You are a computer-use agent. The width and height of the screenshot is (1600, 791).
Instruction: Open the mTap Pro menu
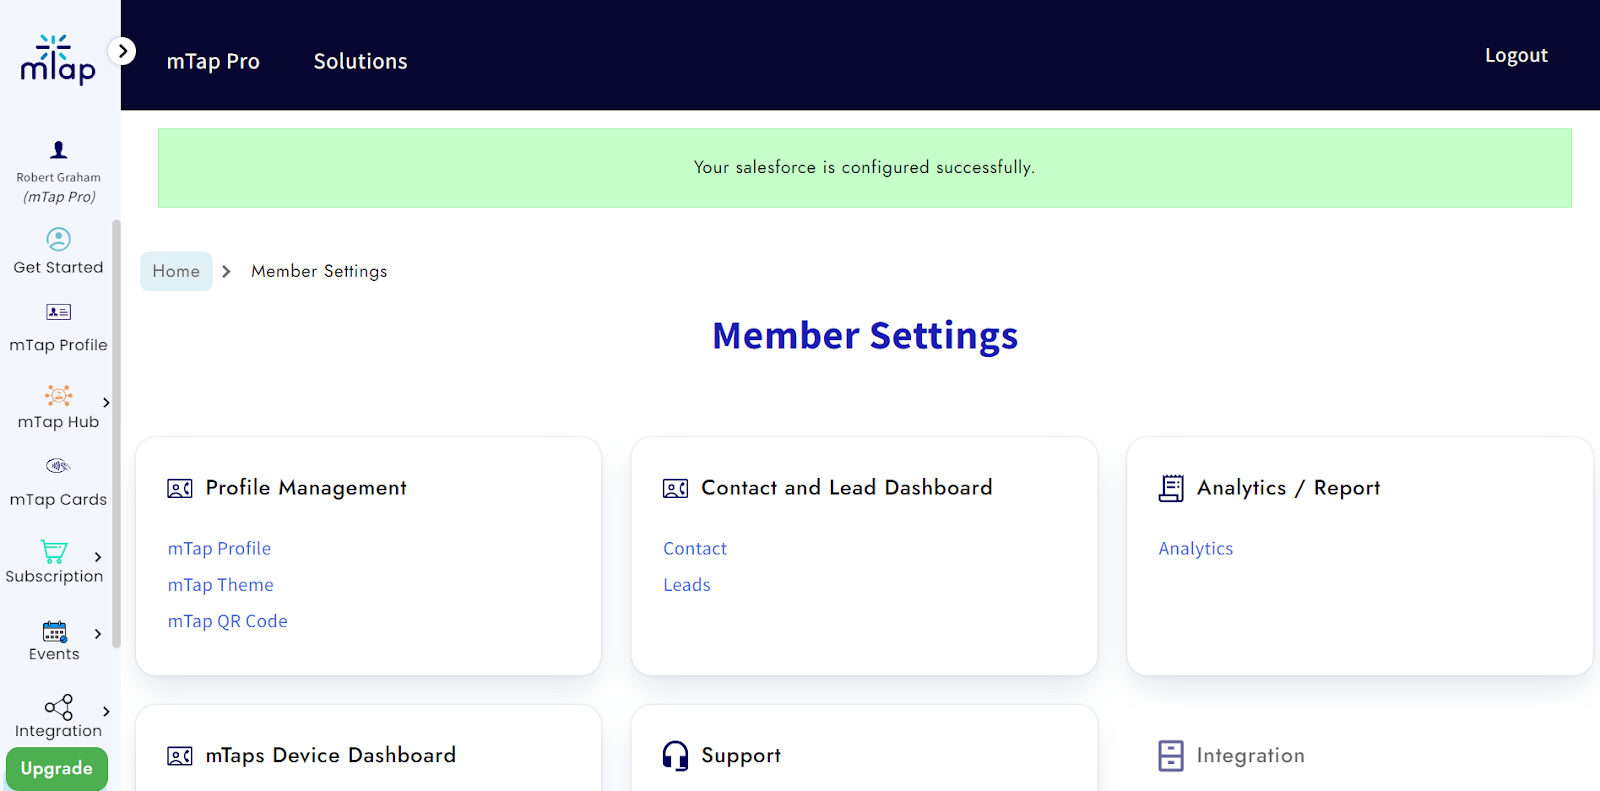coord(213,61)
